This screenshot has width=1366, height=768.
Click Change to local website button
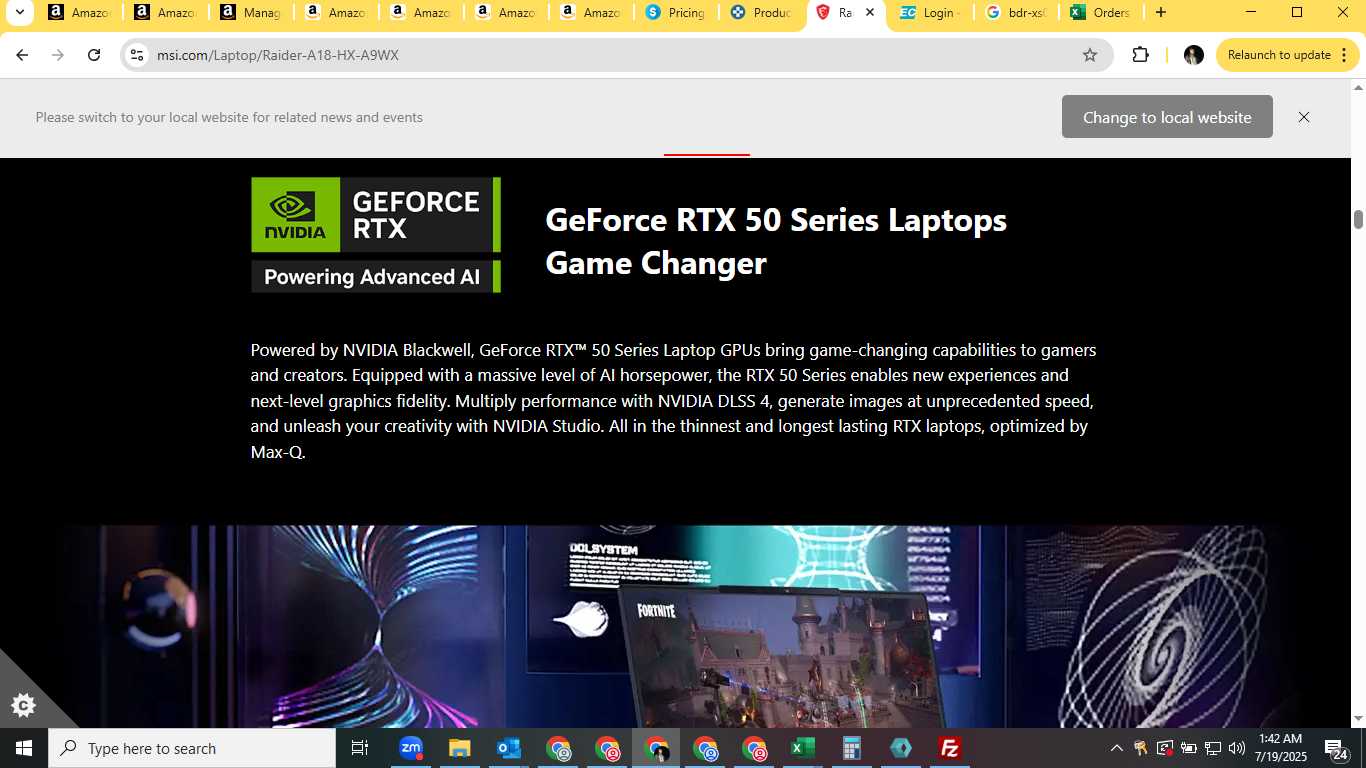coord(1167,117)
